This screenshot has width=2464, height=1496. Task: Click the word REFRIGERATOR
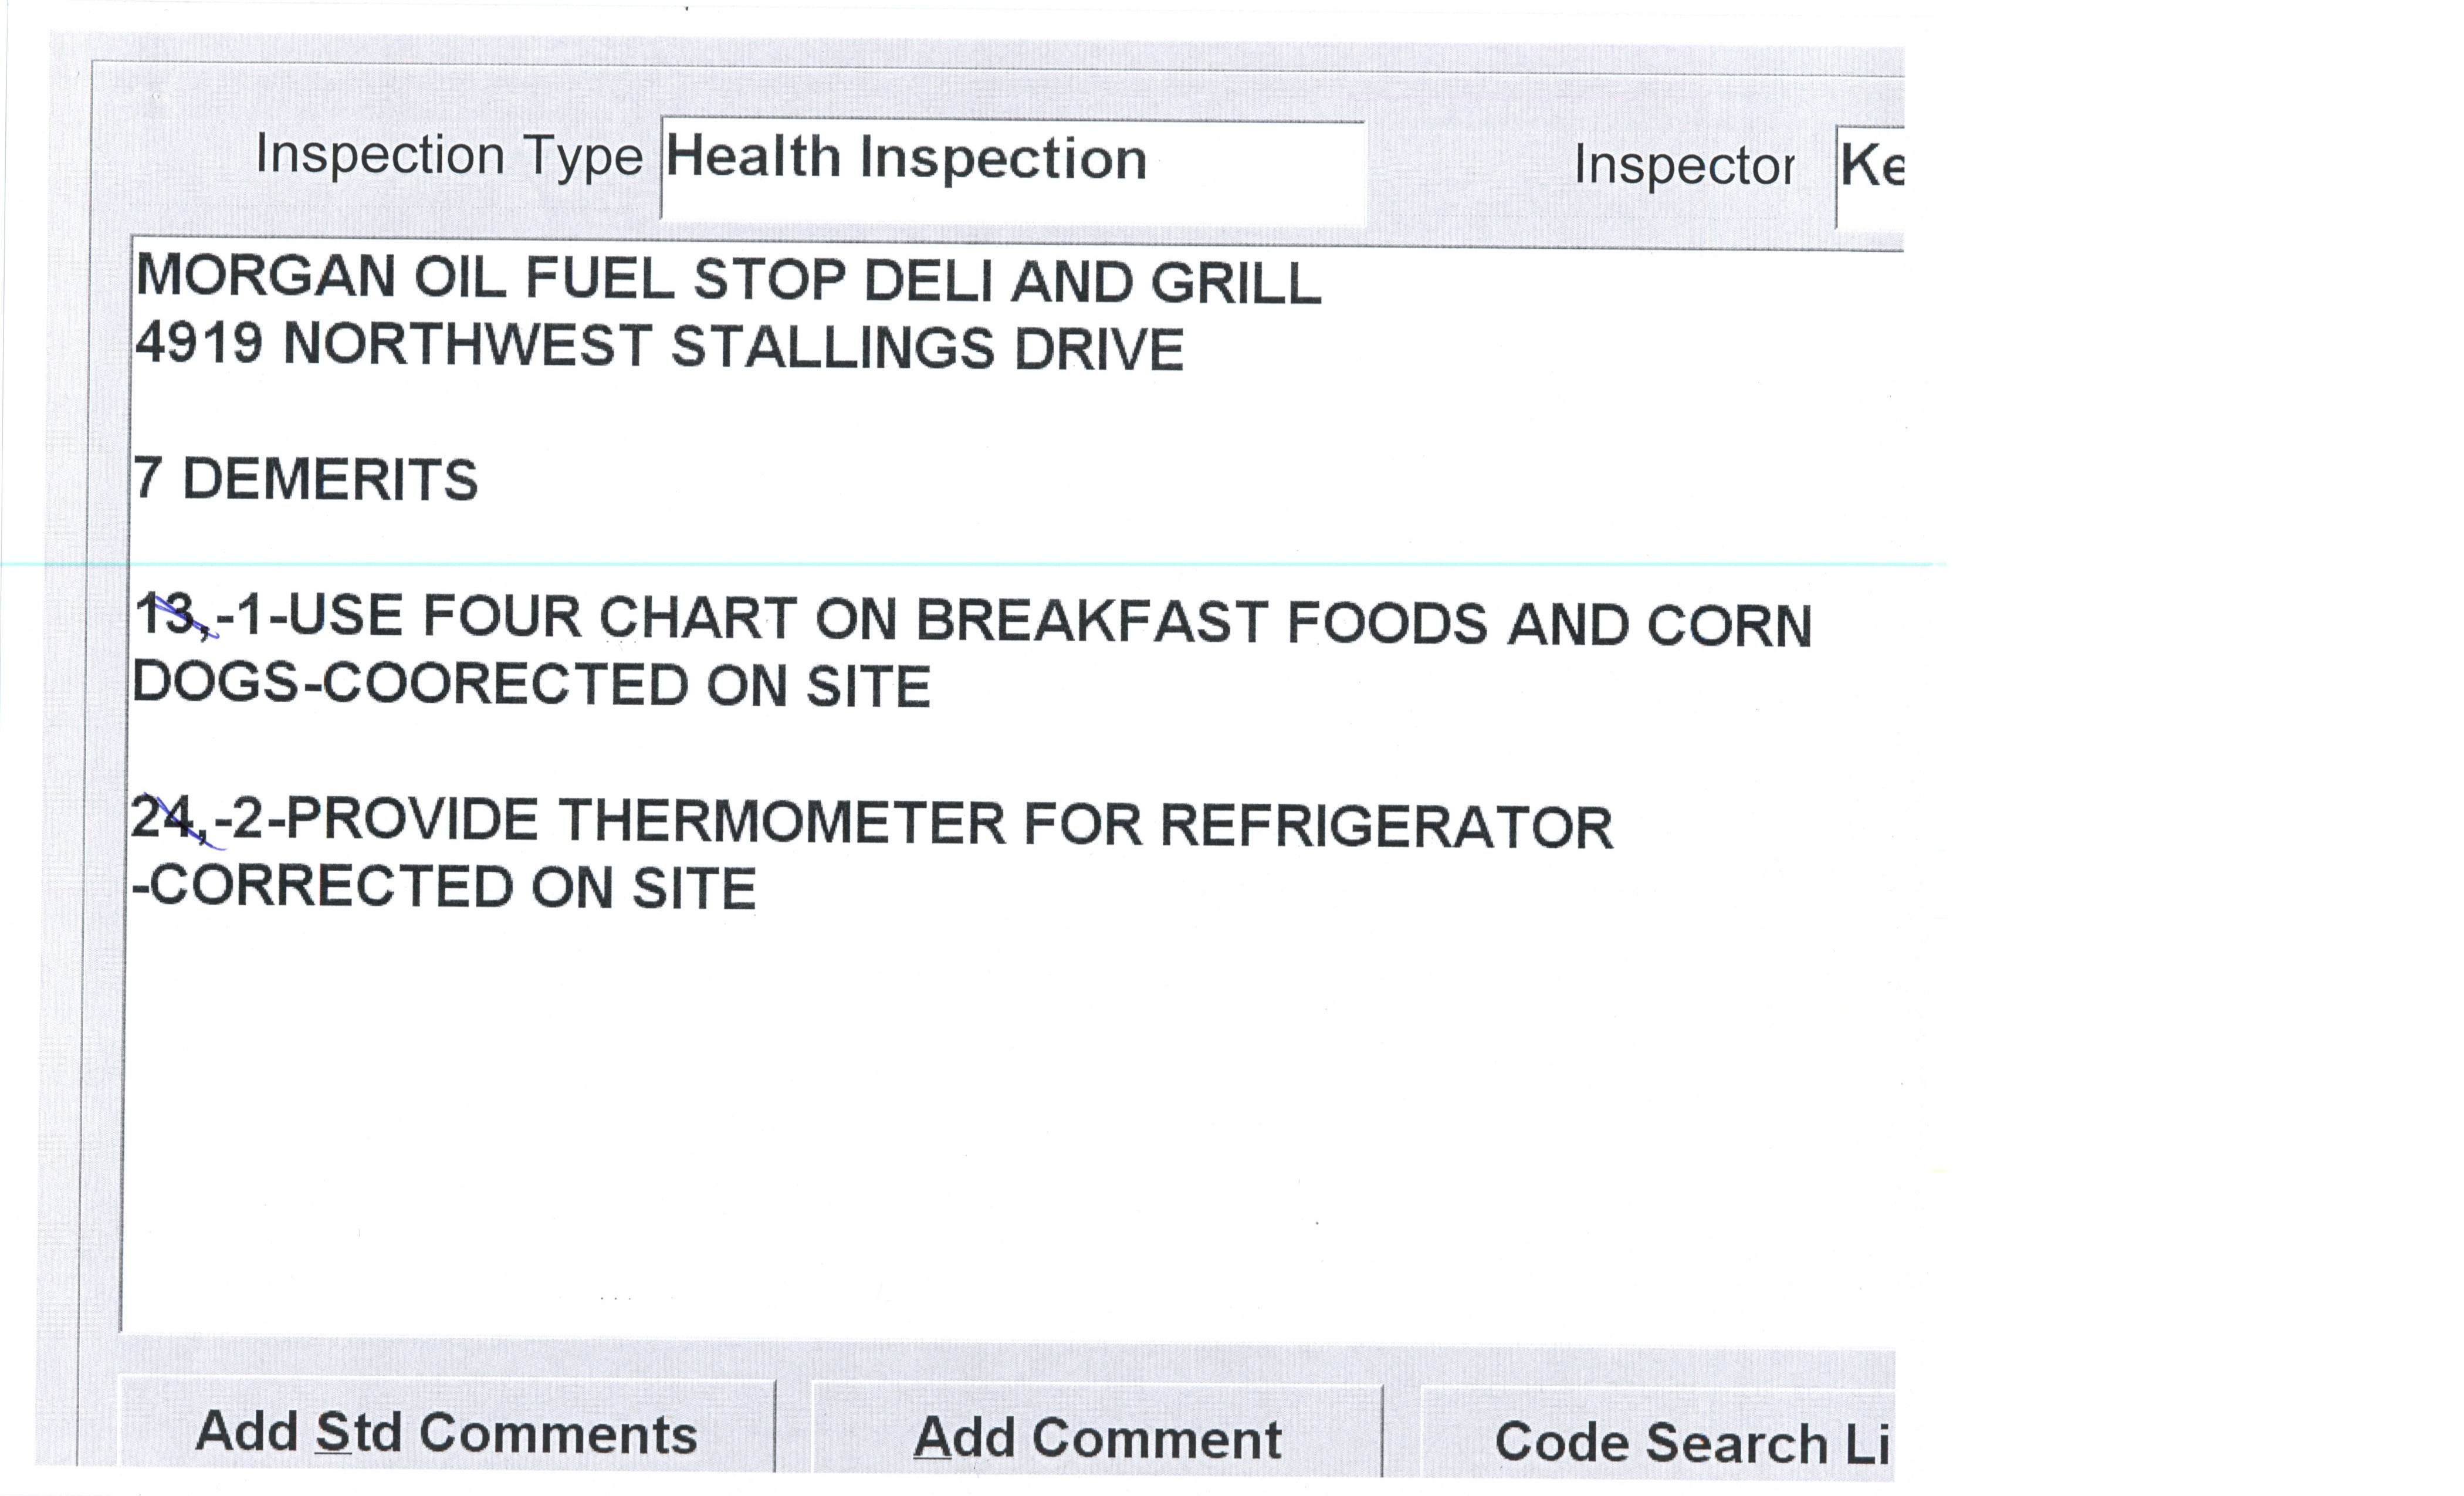click(1386, 827)
